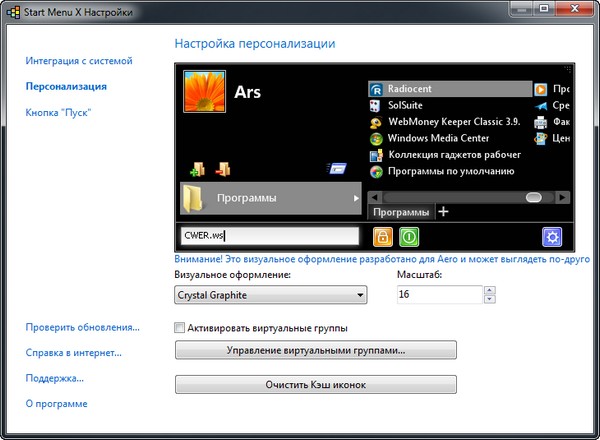This screenshot has height=440, width=600.
Task: Click the Масштаб value field
Action: [x=440, y=295]
